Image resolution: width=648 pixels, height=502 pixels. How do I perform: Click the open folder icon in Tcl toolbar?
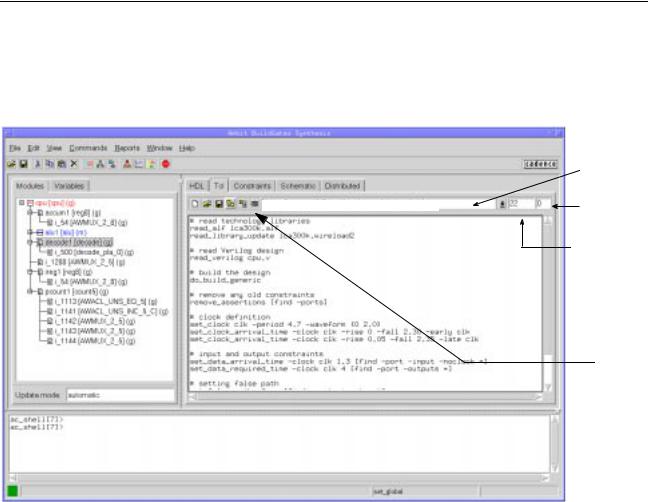(207, 204)
